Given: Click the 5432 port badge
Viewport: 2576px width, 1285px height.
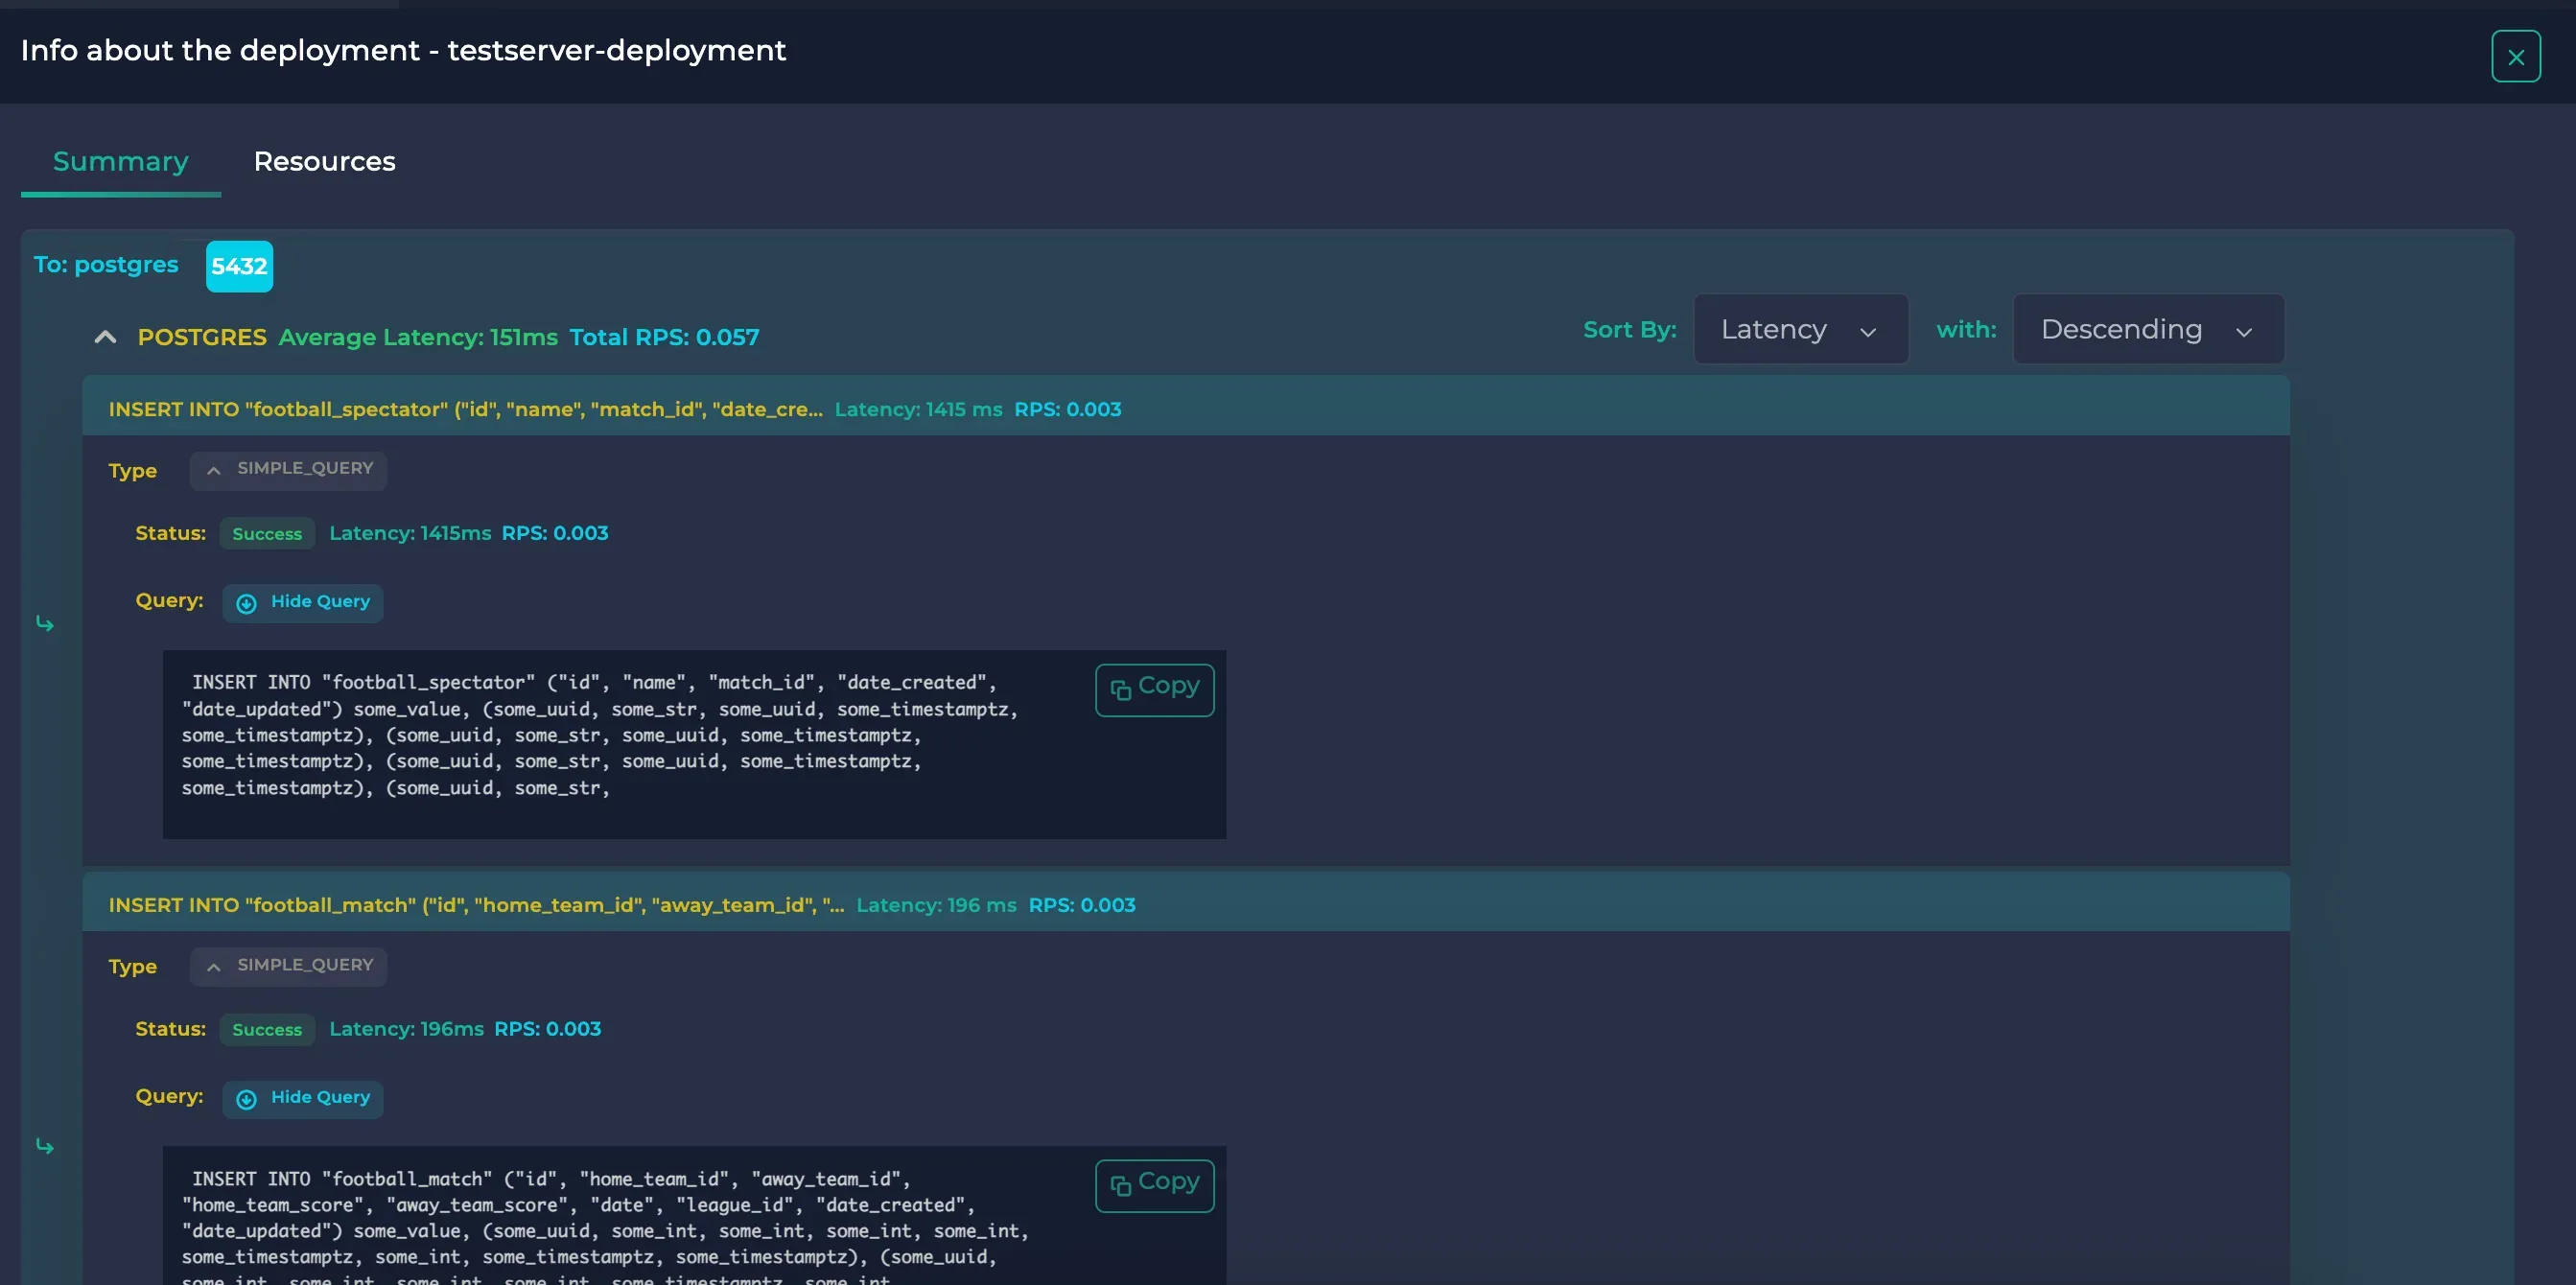Looking at the screenshot, I should (x=239, y=266).
